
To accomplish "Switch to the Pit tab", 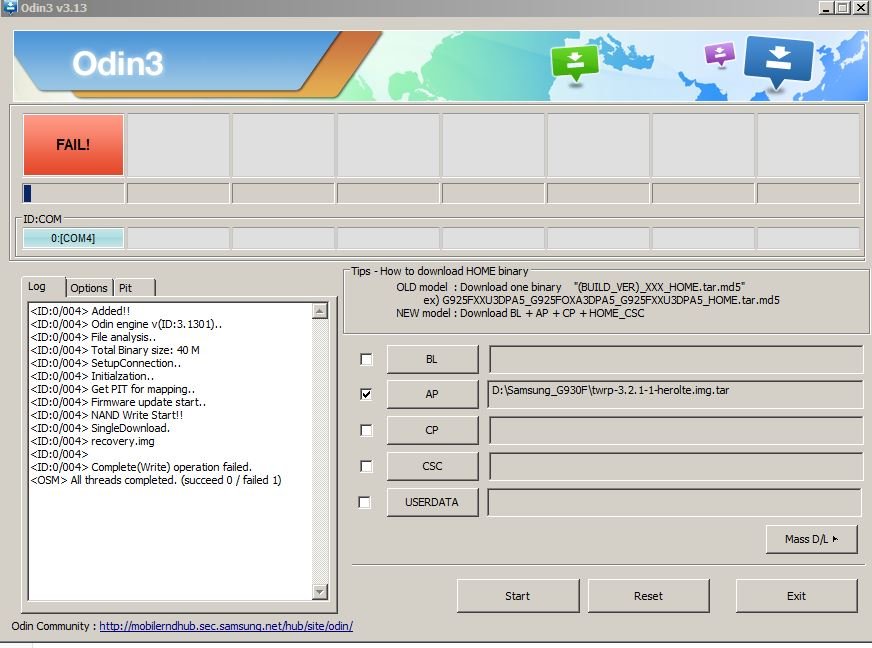I will coord(134,288).
